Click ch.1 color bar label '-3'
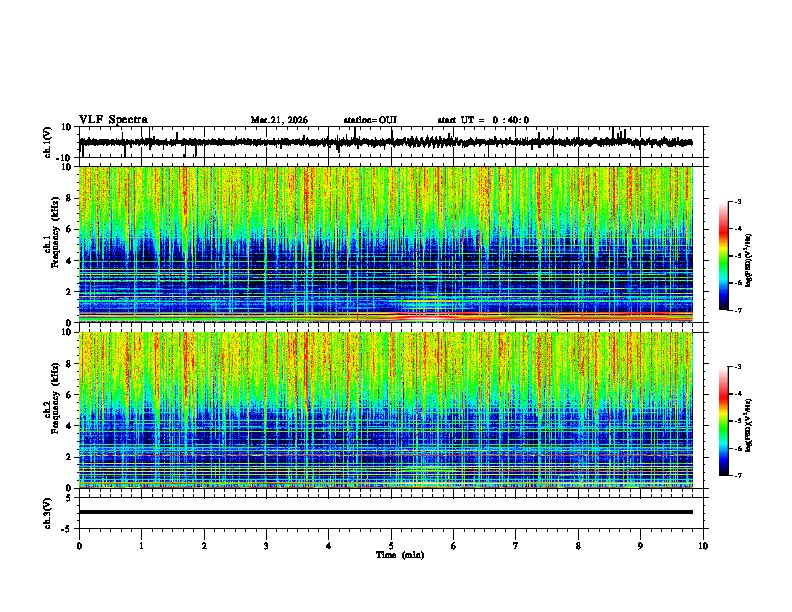This screenshot has height=612, width=792. (738, 202)
